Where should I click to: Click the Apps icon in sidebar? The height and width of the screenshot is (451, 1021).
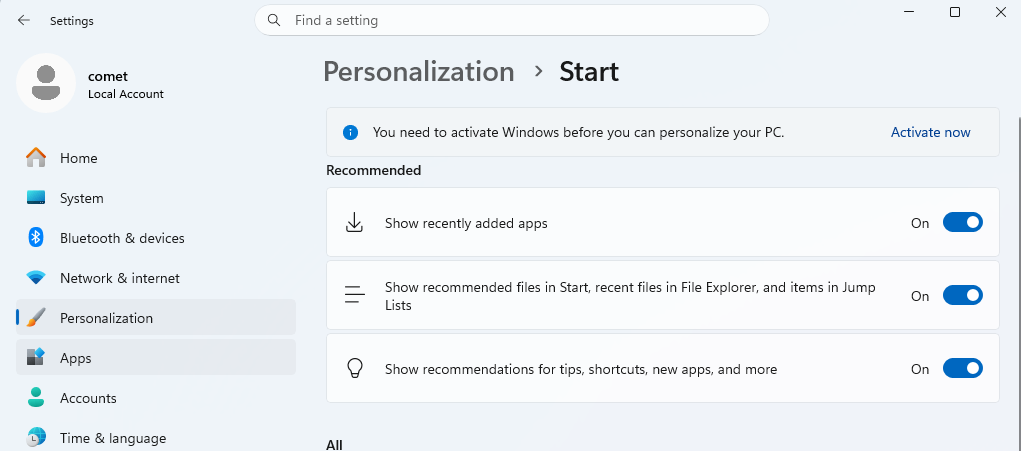coord(36,357)
